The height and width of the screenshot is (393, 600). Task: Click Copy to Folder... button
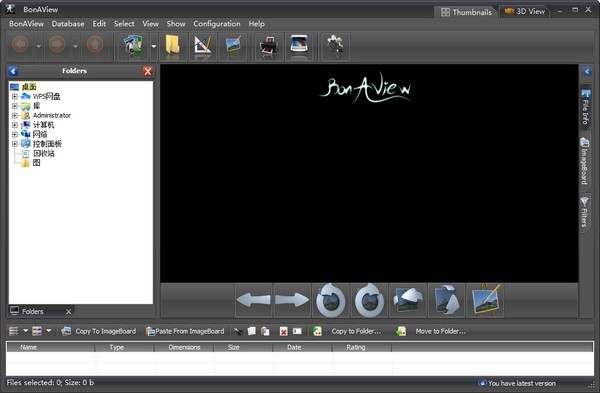347,331
